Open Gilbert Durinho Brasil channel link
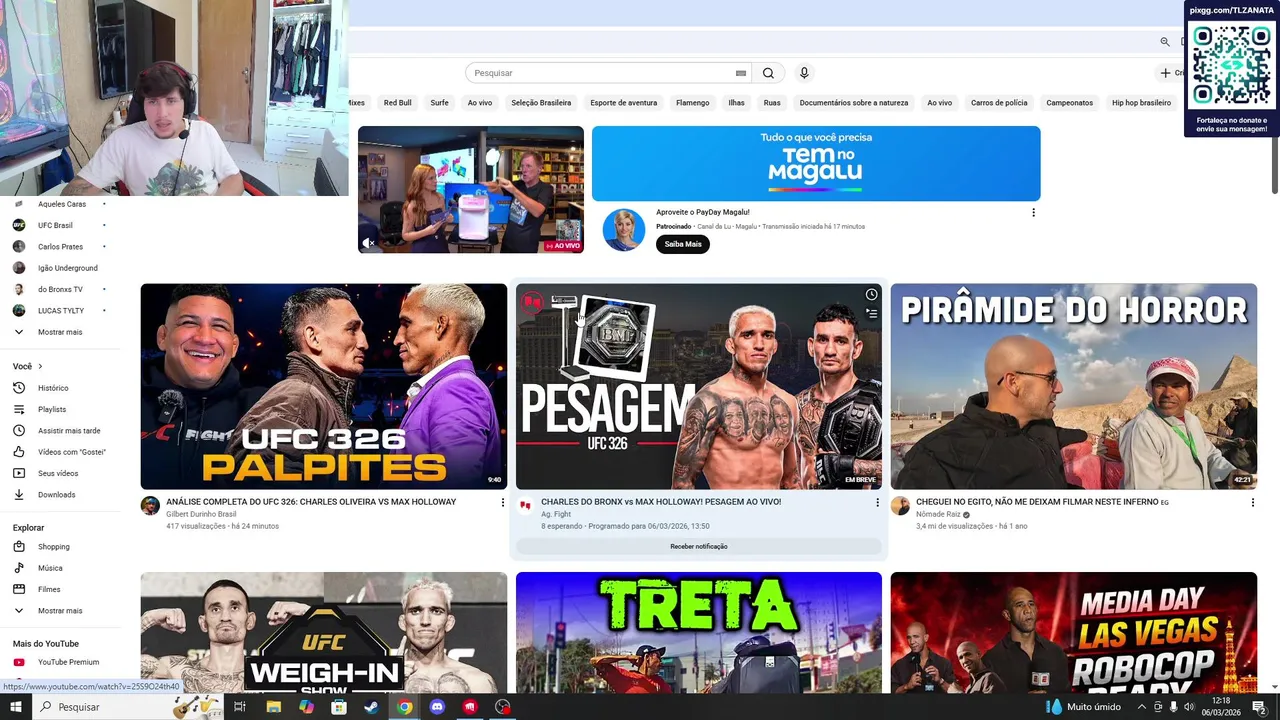The width and height of the screenshot is (1280, 720). tap(201, 514)
